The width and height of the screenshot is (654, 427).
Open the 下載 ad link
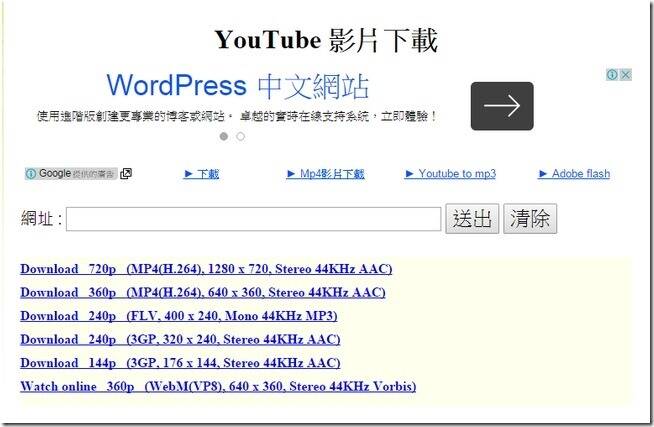201,173
